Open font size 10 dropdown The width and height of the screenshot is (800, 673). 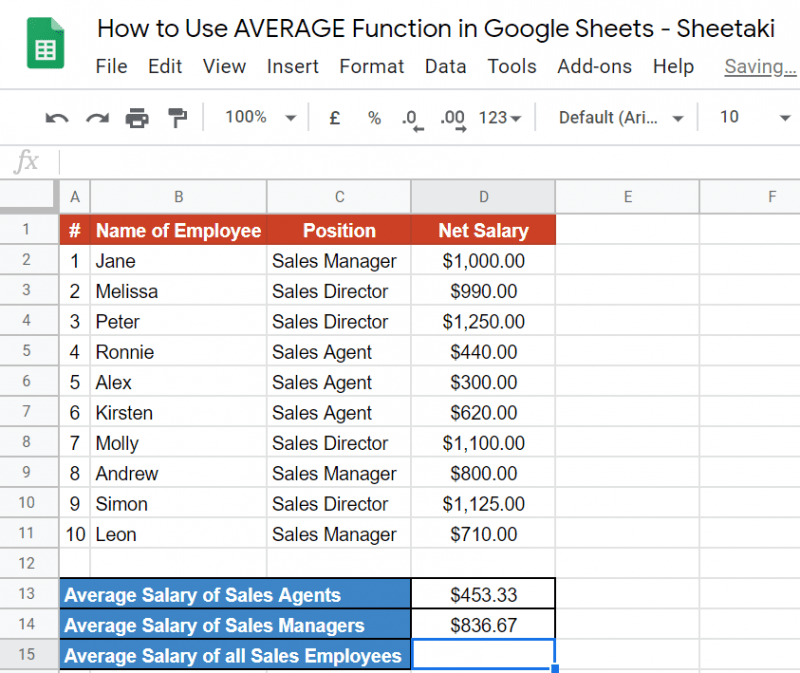point(755,118)
